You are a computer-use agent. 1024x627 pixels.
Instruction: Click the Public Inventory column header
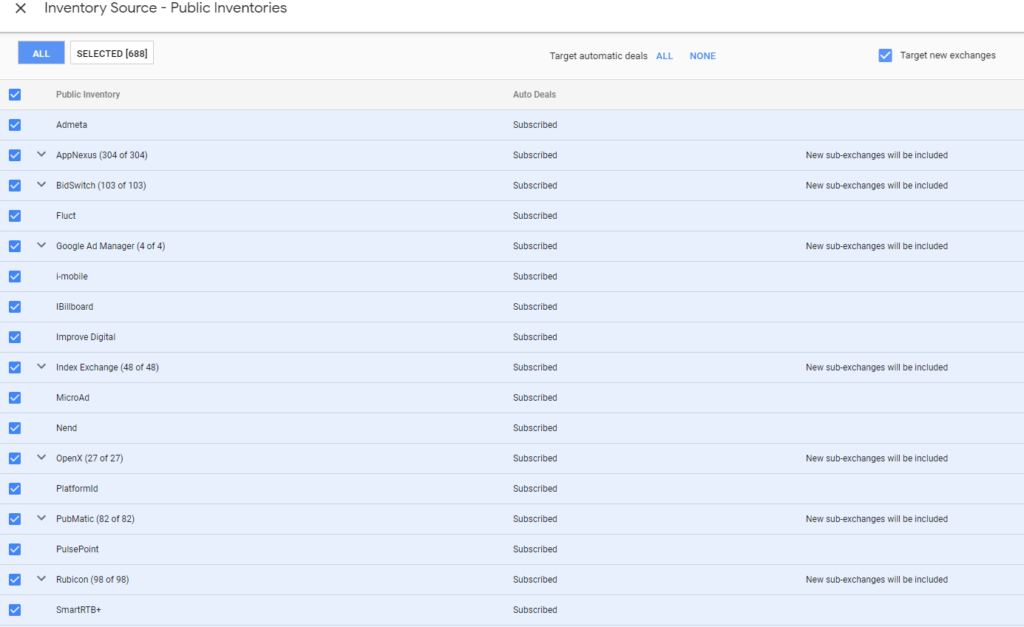[88, 95]
